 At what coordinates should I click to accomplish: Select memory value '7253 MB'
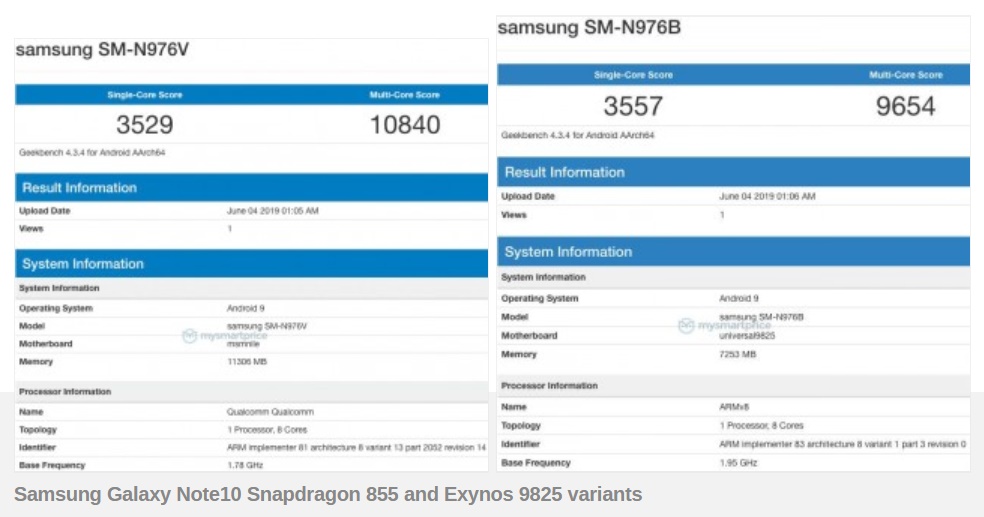click(737, 354)
